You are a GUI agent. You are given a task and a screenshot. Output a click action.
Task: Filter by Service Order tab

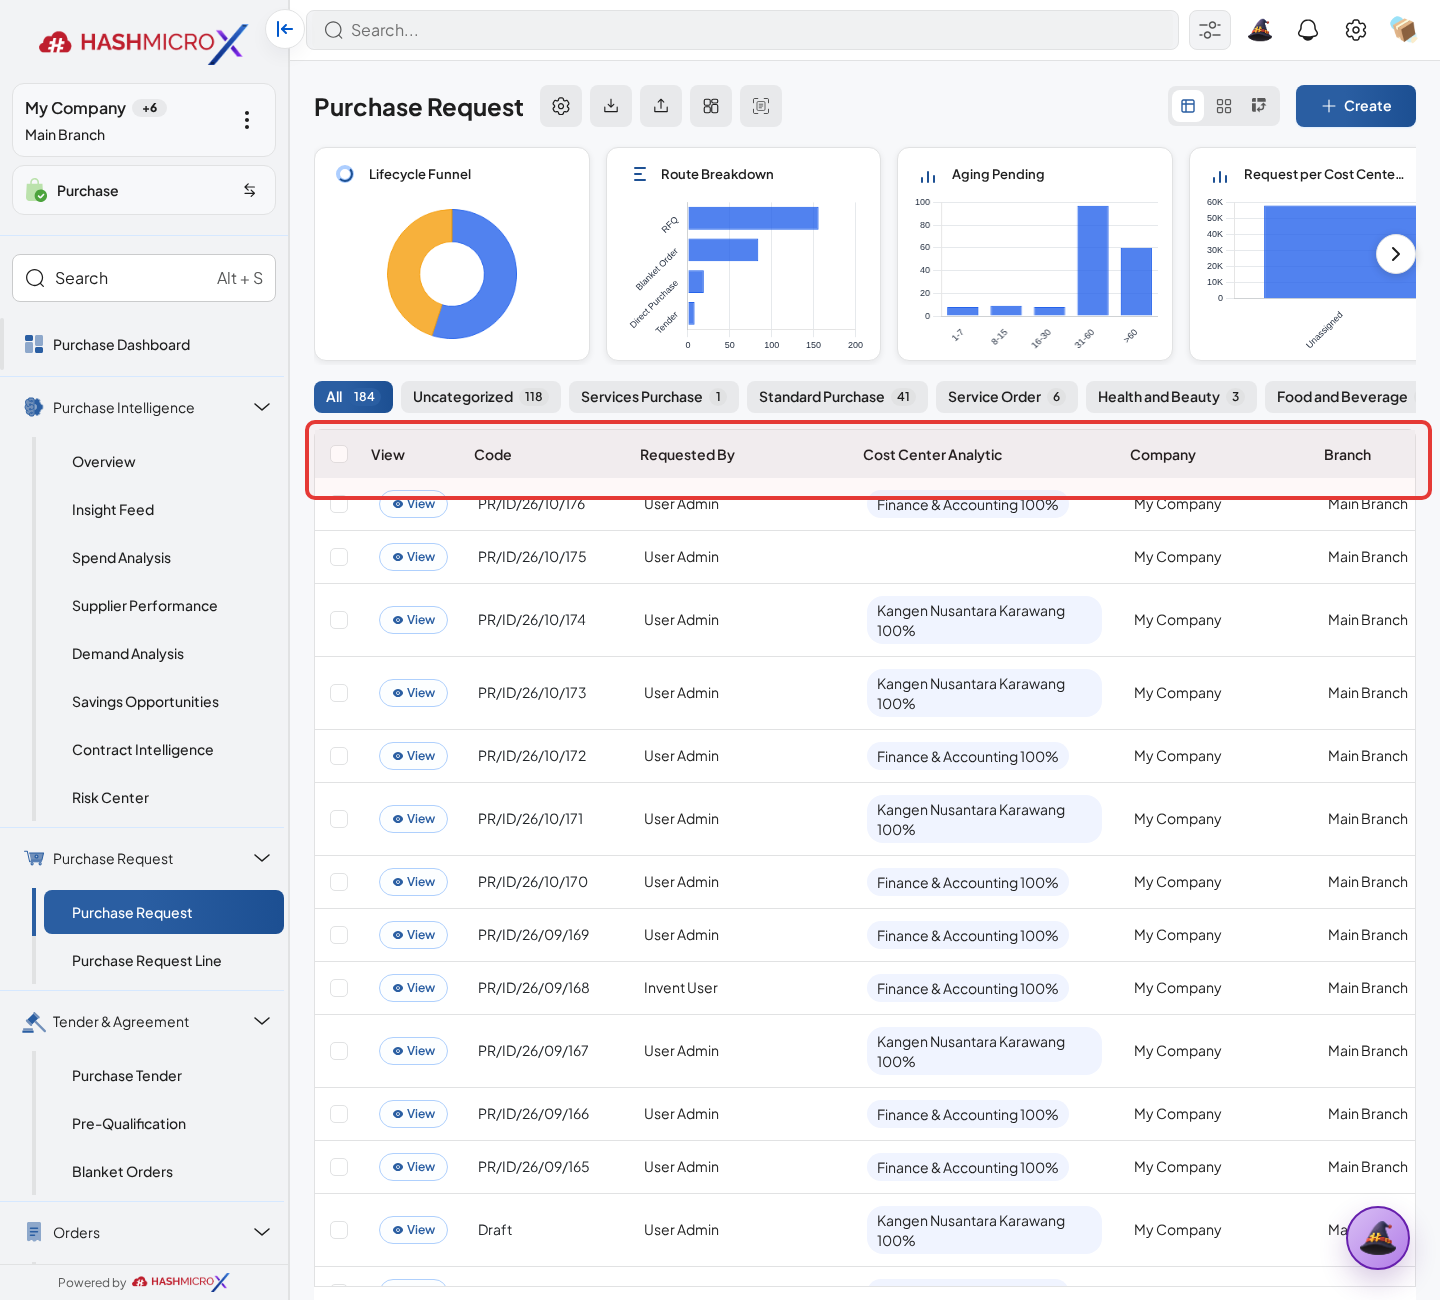coord(1007,397)
